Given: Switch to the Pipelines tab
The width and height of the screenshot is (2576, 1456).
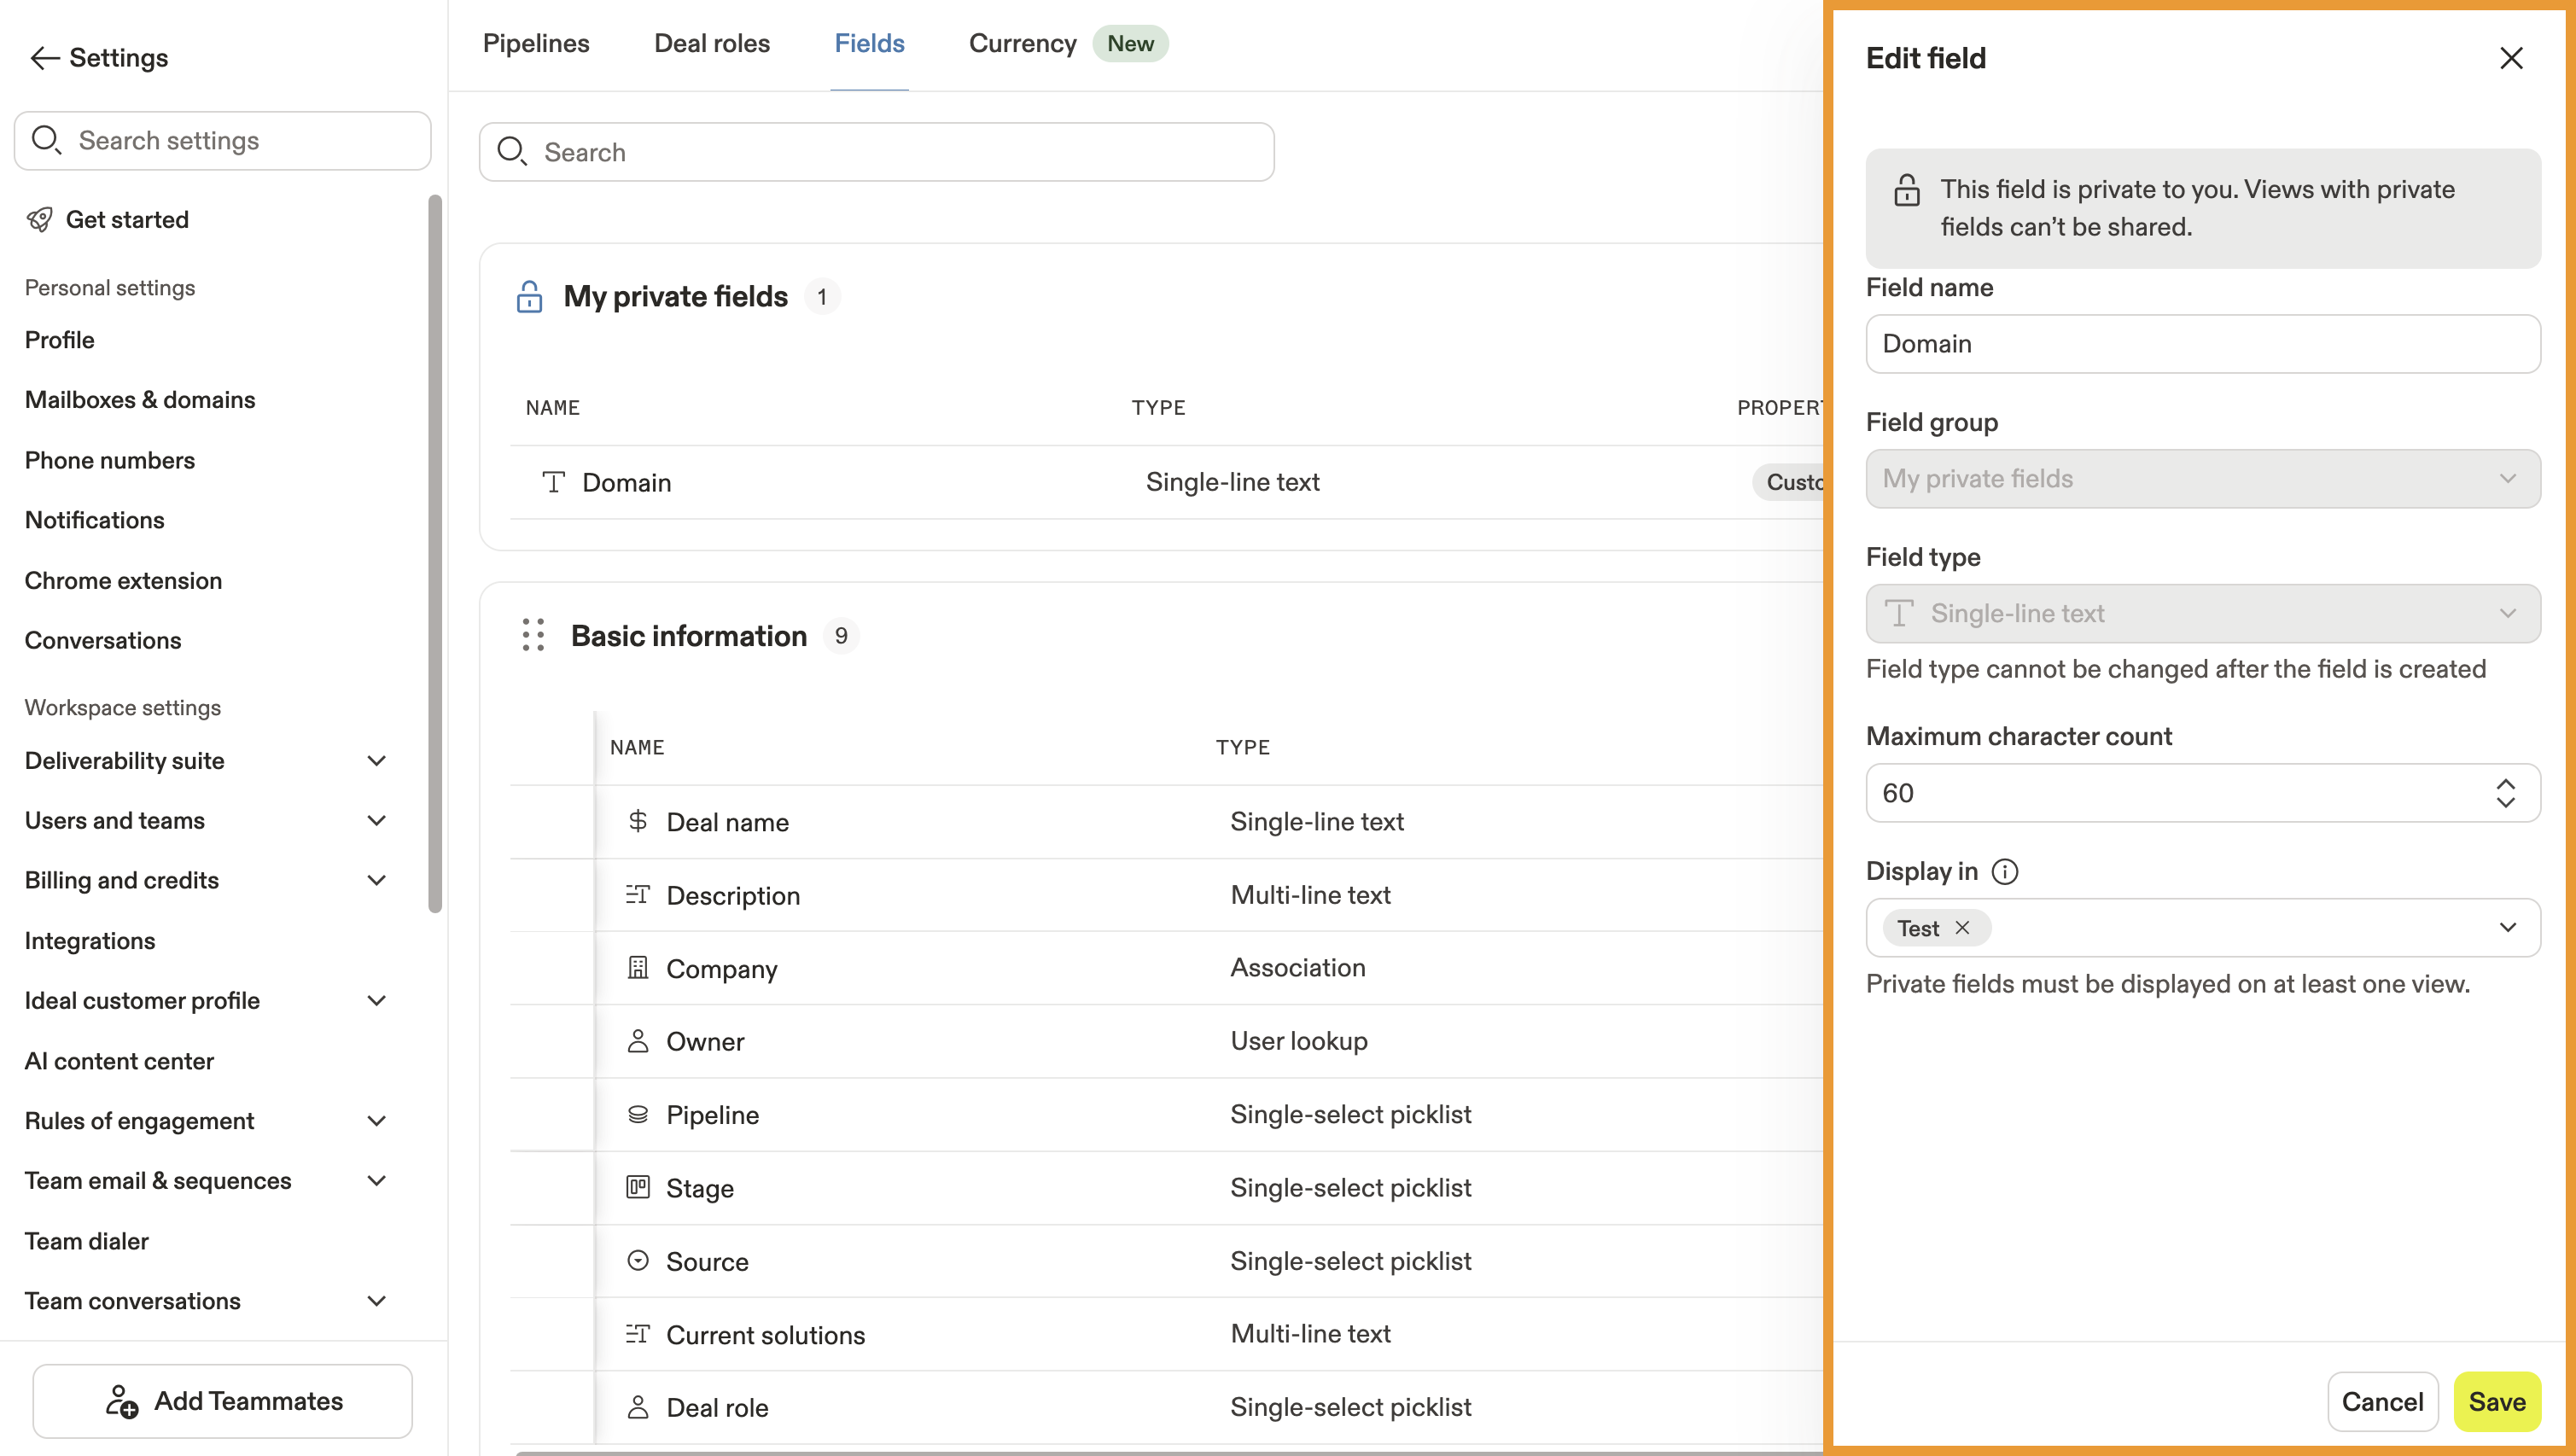Looking at the screenshot, I should tap(536, 43).
